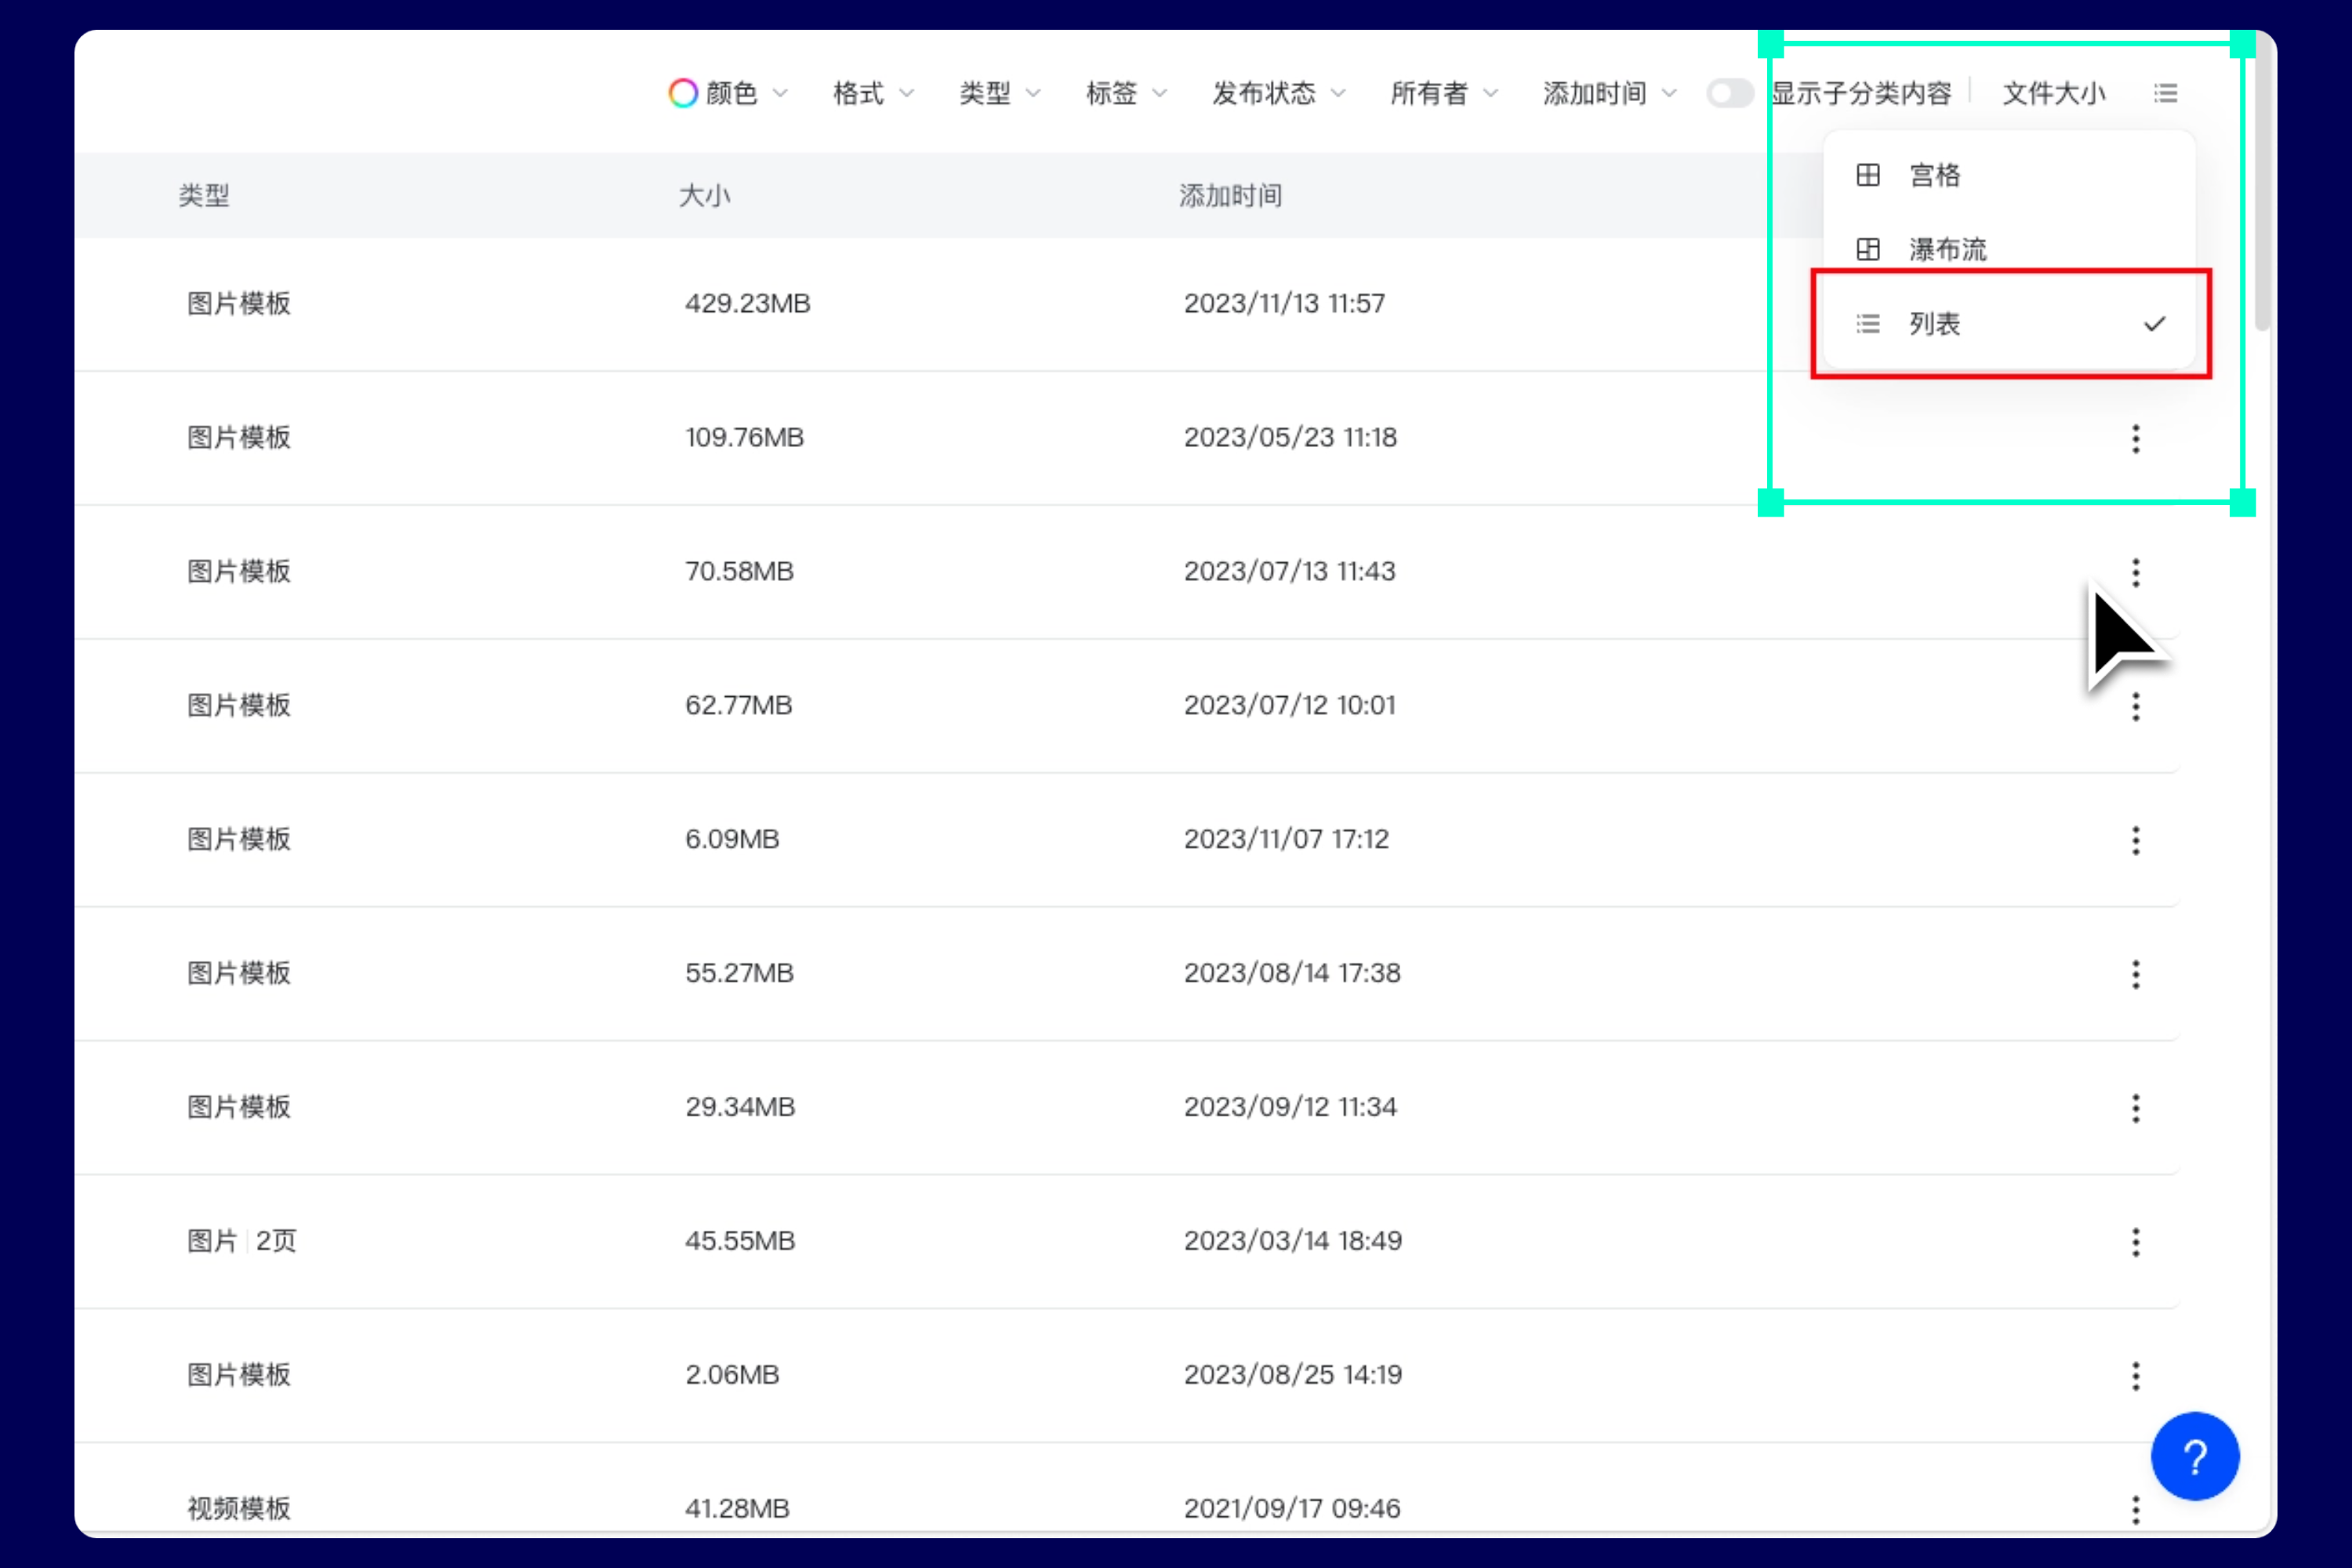Click the 2023/11/07 17:12 date cell
Image resolution: width=2352 pixels, height=1568 pixels.
[1286, 839]
